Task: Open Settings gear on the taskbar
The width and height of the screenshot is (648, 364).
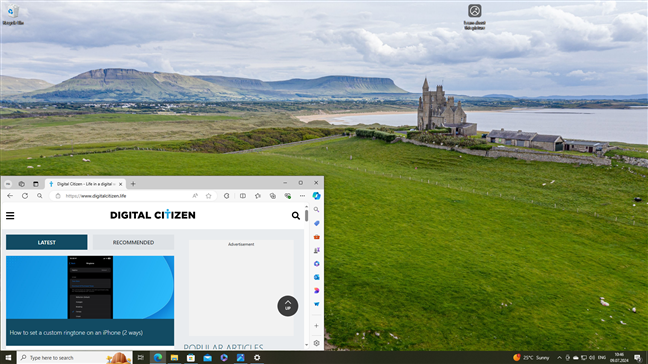Action: click(x=257, y=358)
